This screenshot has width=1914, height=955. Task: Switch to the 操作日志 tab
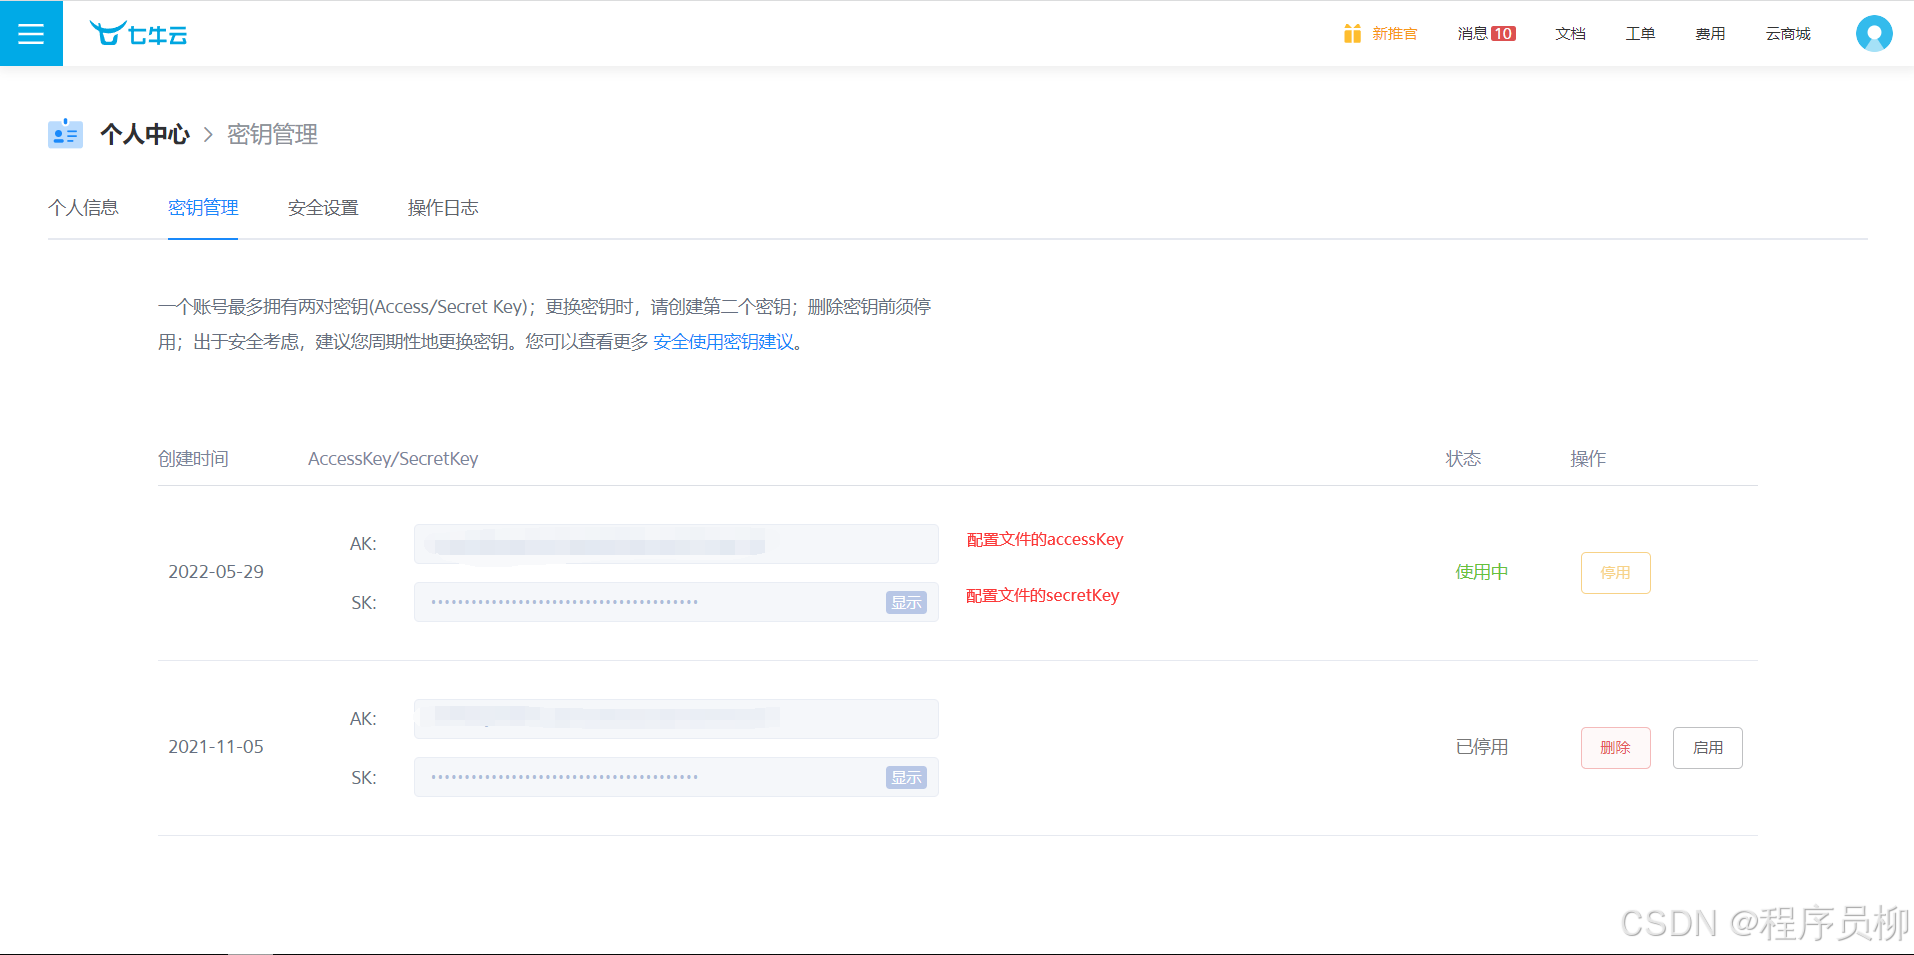coord(443,207)
